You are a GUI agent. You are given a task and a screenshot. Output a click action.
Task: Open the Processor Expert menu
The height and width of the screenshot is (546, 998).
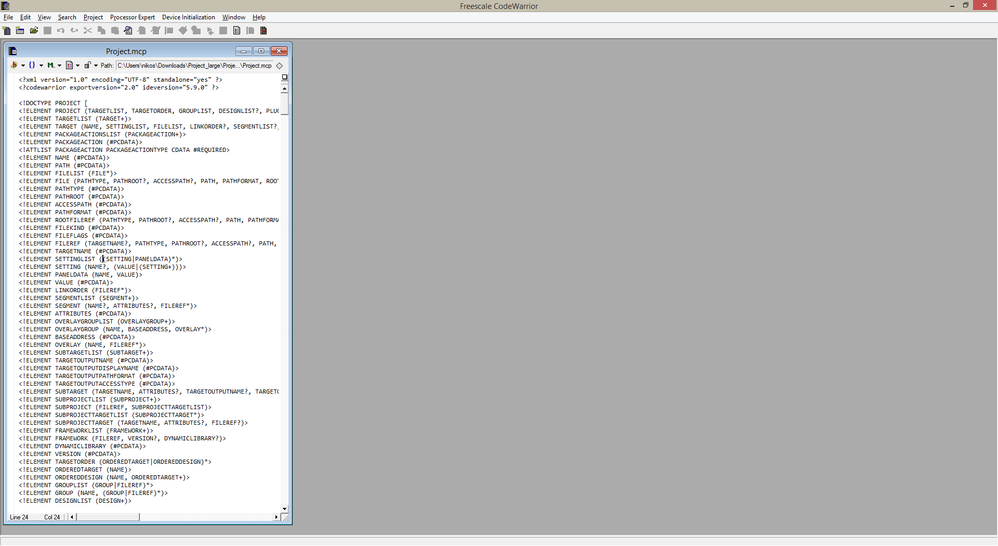pos(132,17)
